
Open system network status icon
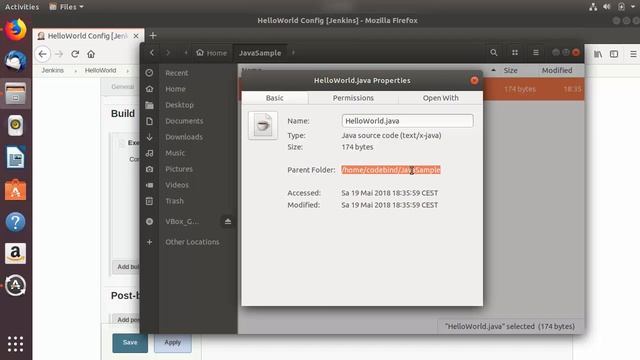[593, 7]
